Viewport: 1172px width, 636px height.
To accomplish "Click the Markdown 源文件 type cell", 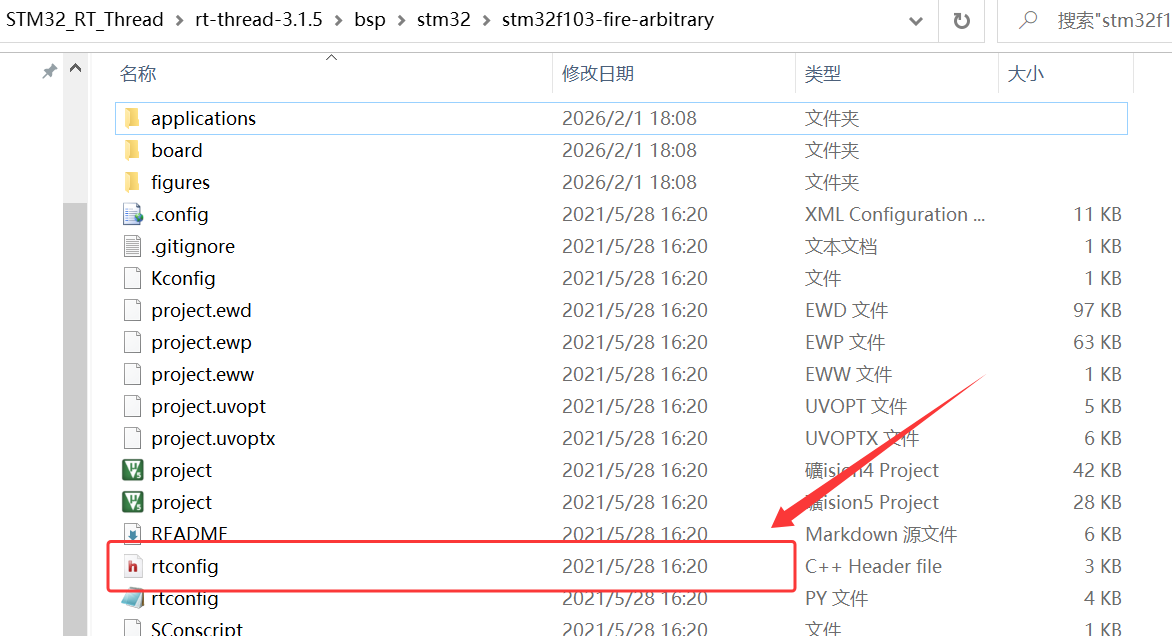I will 881,534.
